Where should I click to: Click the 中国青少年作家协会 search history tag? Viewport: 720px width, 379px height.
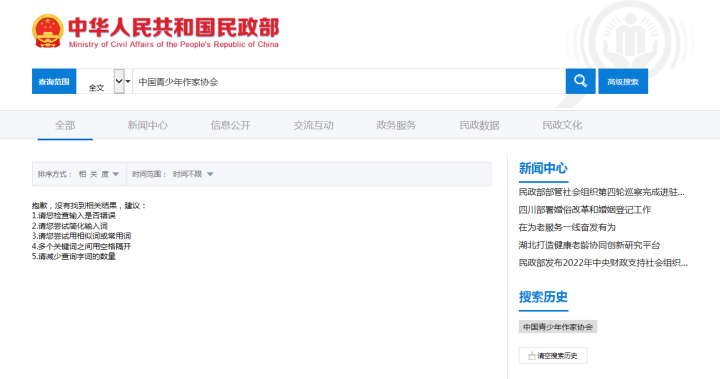(558, 327)
